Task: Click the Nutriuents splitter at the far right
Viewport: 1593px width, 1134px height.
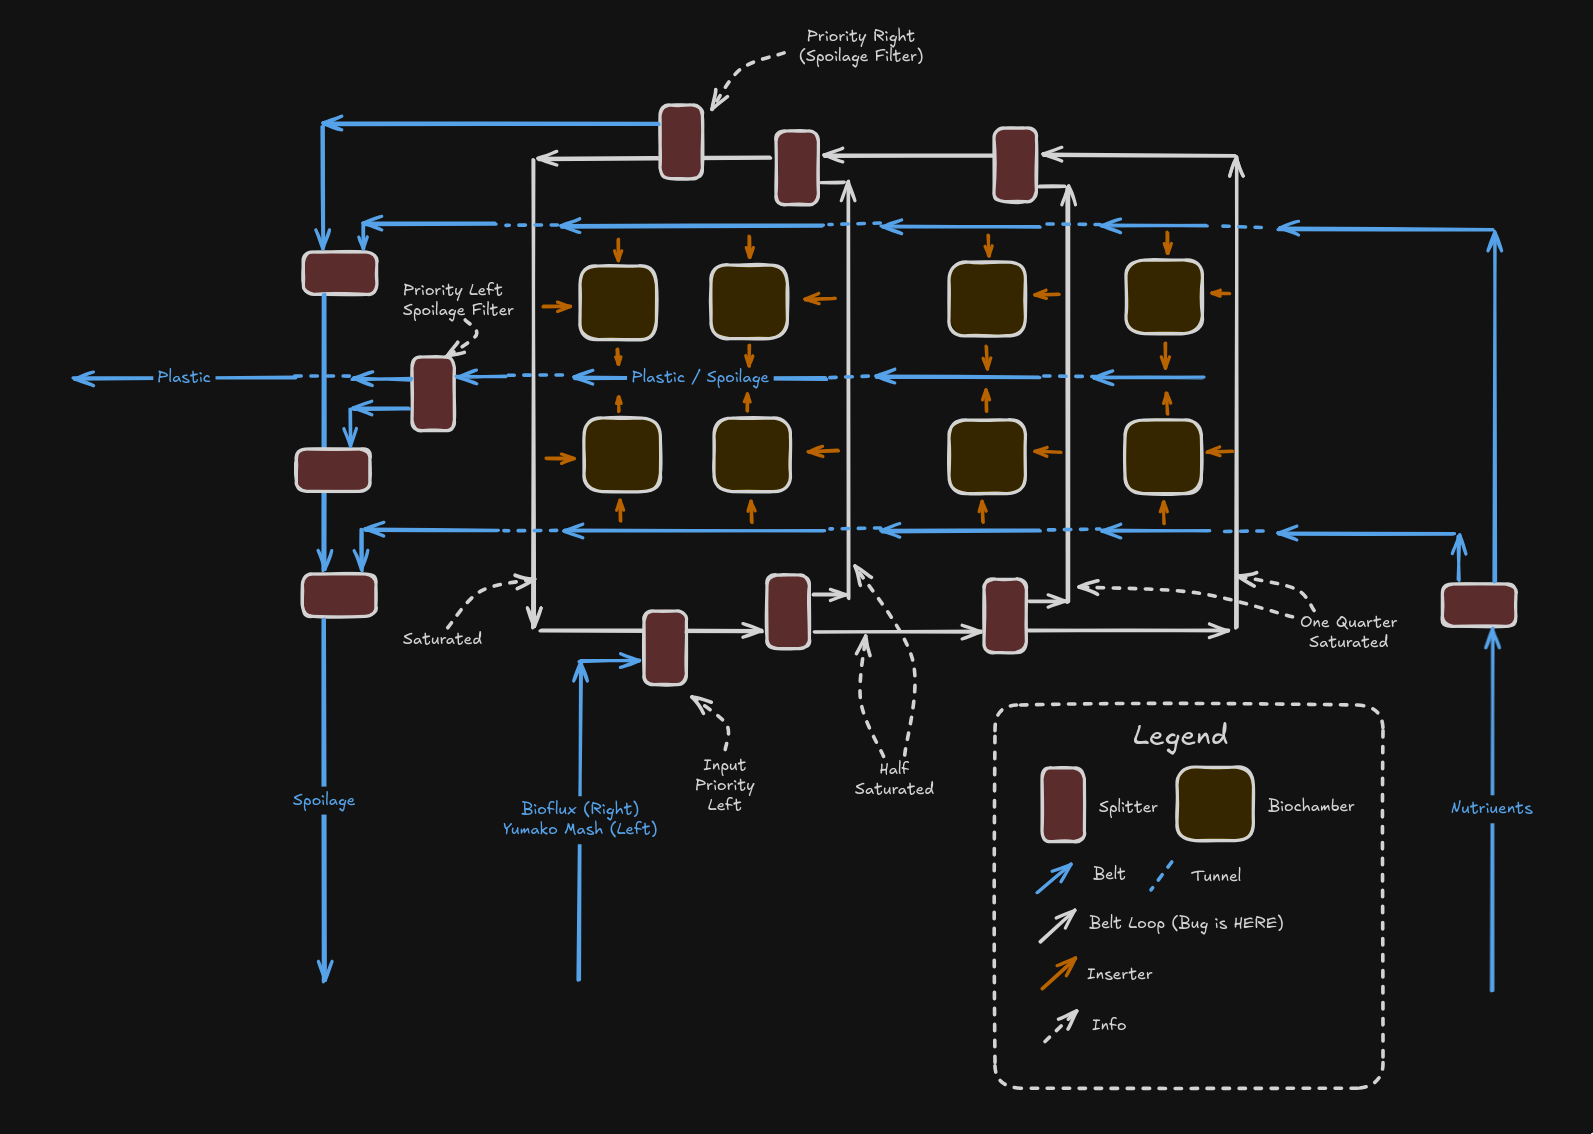Action: [1479, 605]
